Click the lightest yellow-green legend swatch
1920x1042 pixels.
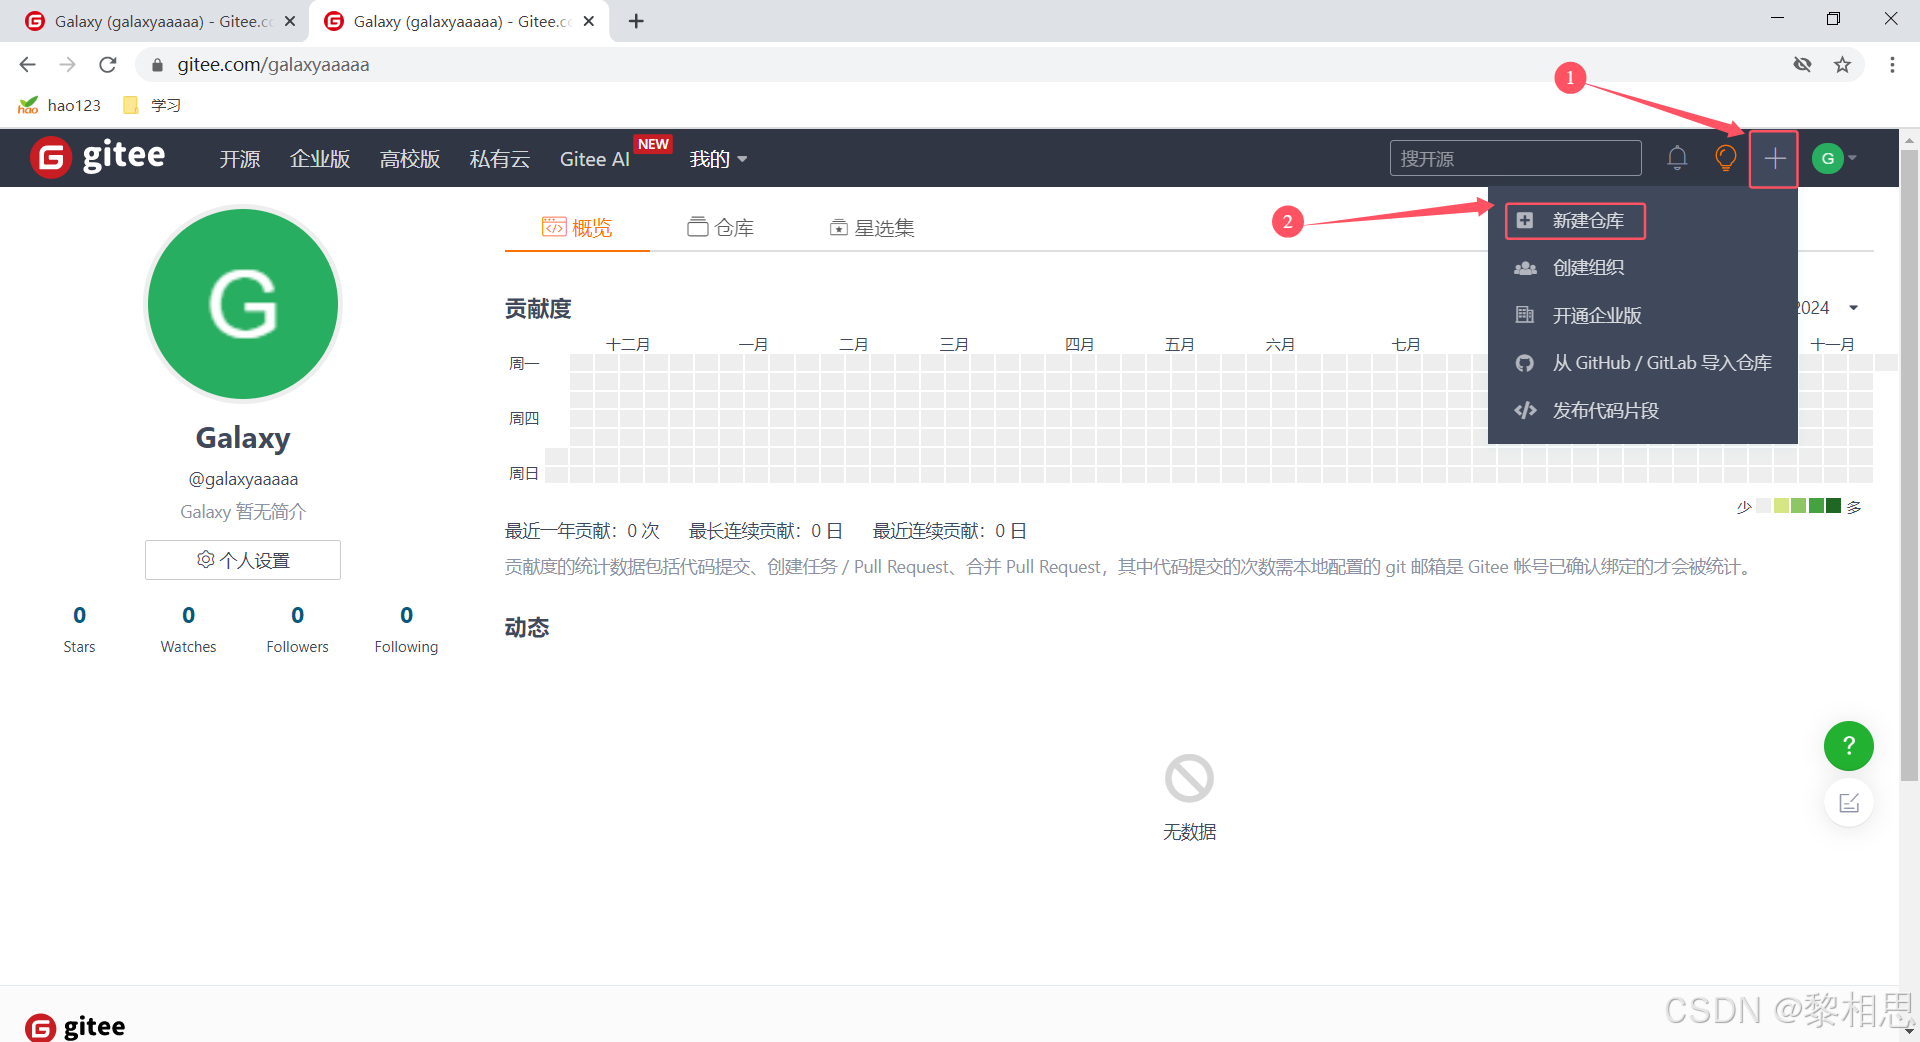click(1781, 506)
